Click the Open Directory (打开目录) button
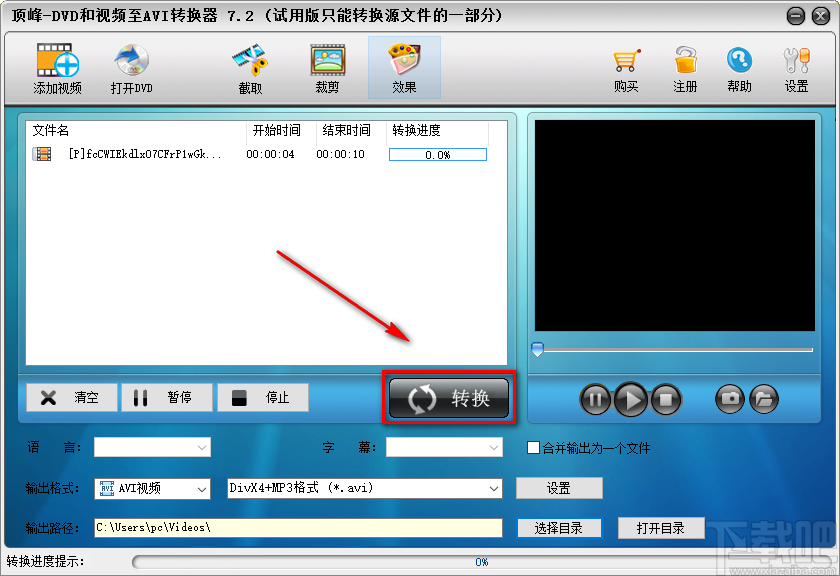Viewport: 840px width, 576px height. click(x=661, y=528)
